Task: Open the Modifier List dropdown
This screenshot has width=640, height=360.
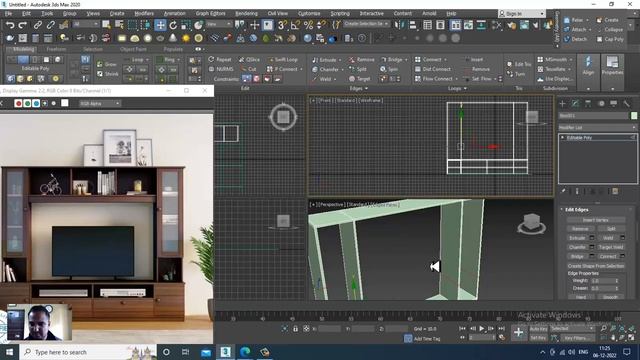Action: (598, 128)
